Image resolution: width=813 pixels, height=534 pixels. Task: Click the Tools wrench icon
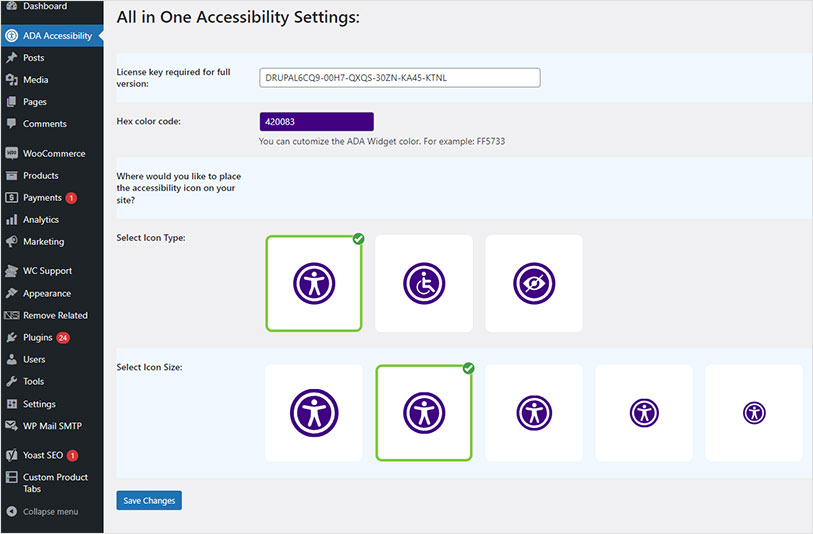(x=11, y=382)
